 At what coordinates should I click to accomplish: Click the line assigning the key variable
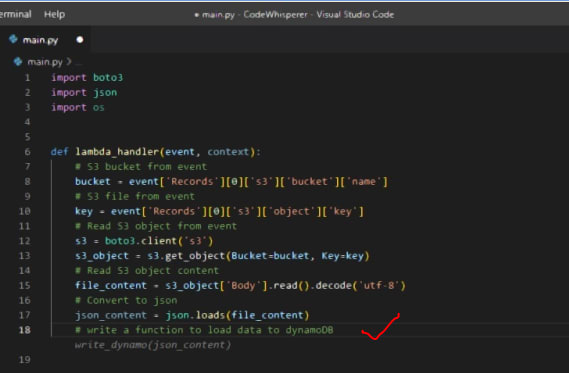[219, 211]
